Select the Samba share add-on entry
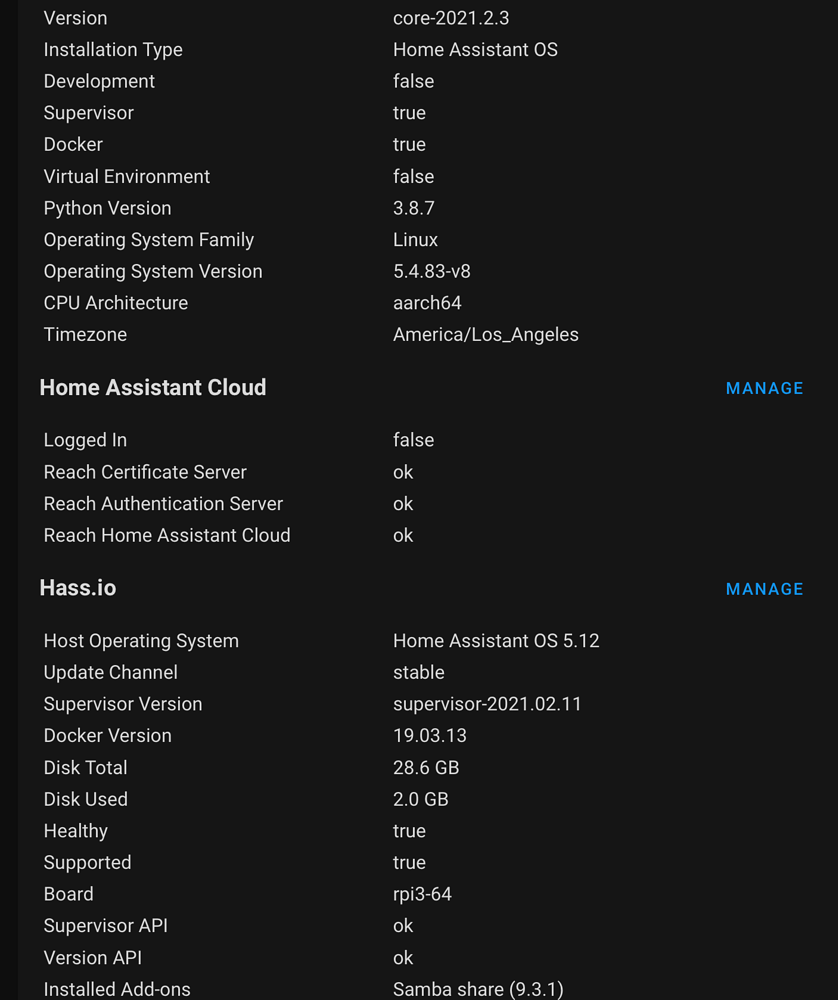 pos(477,989)
